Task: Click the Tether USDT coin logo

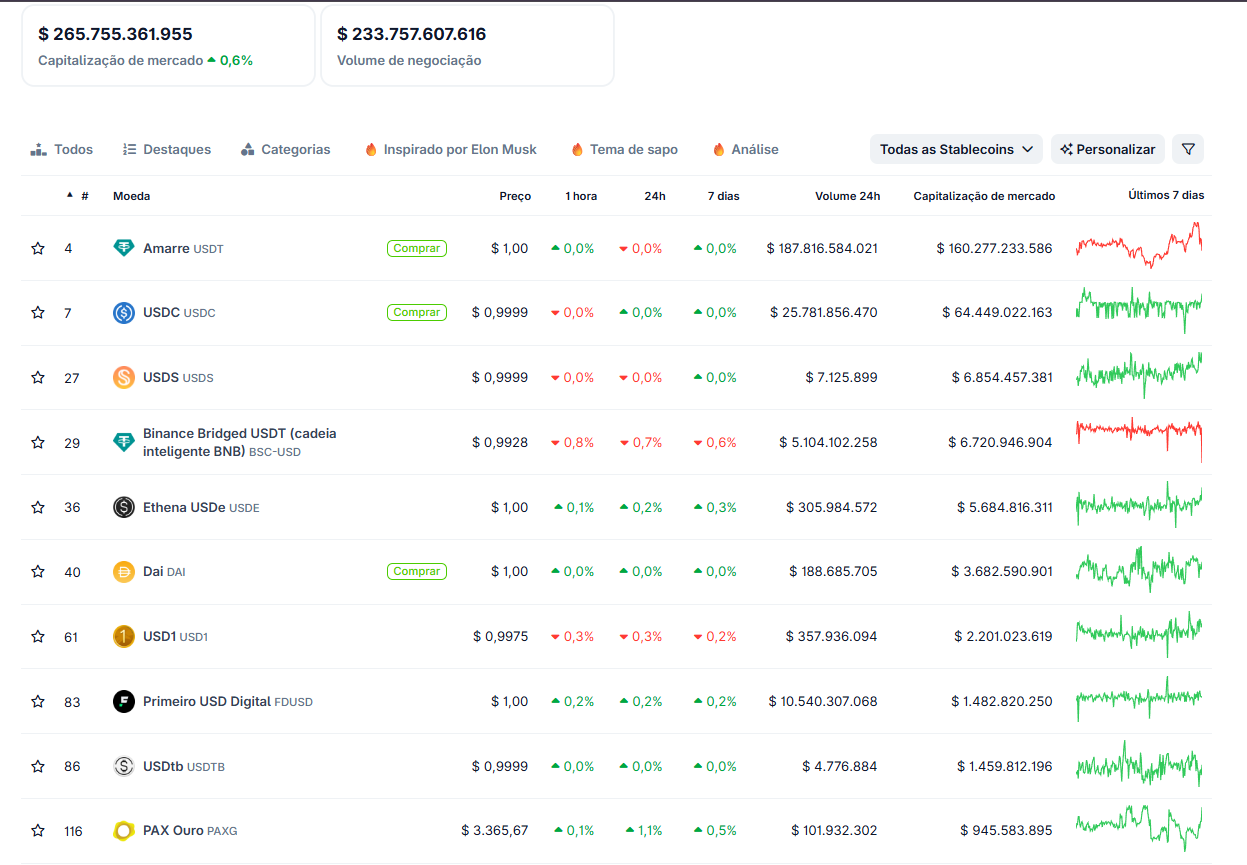Action: click(x=124, y=248)
